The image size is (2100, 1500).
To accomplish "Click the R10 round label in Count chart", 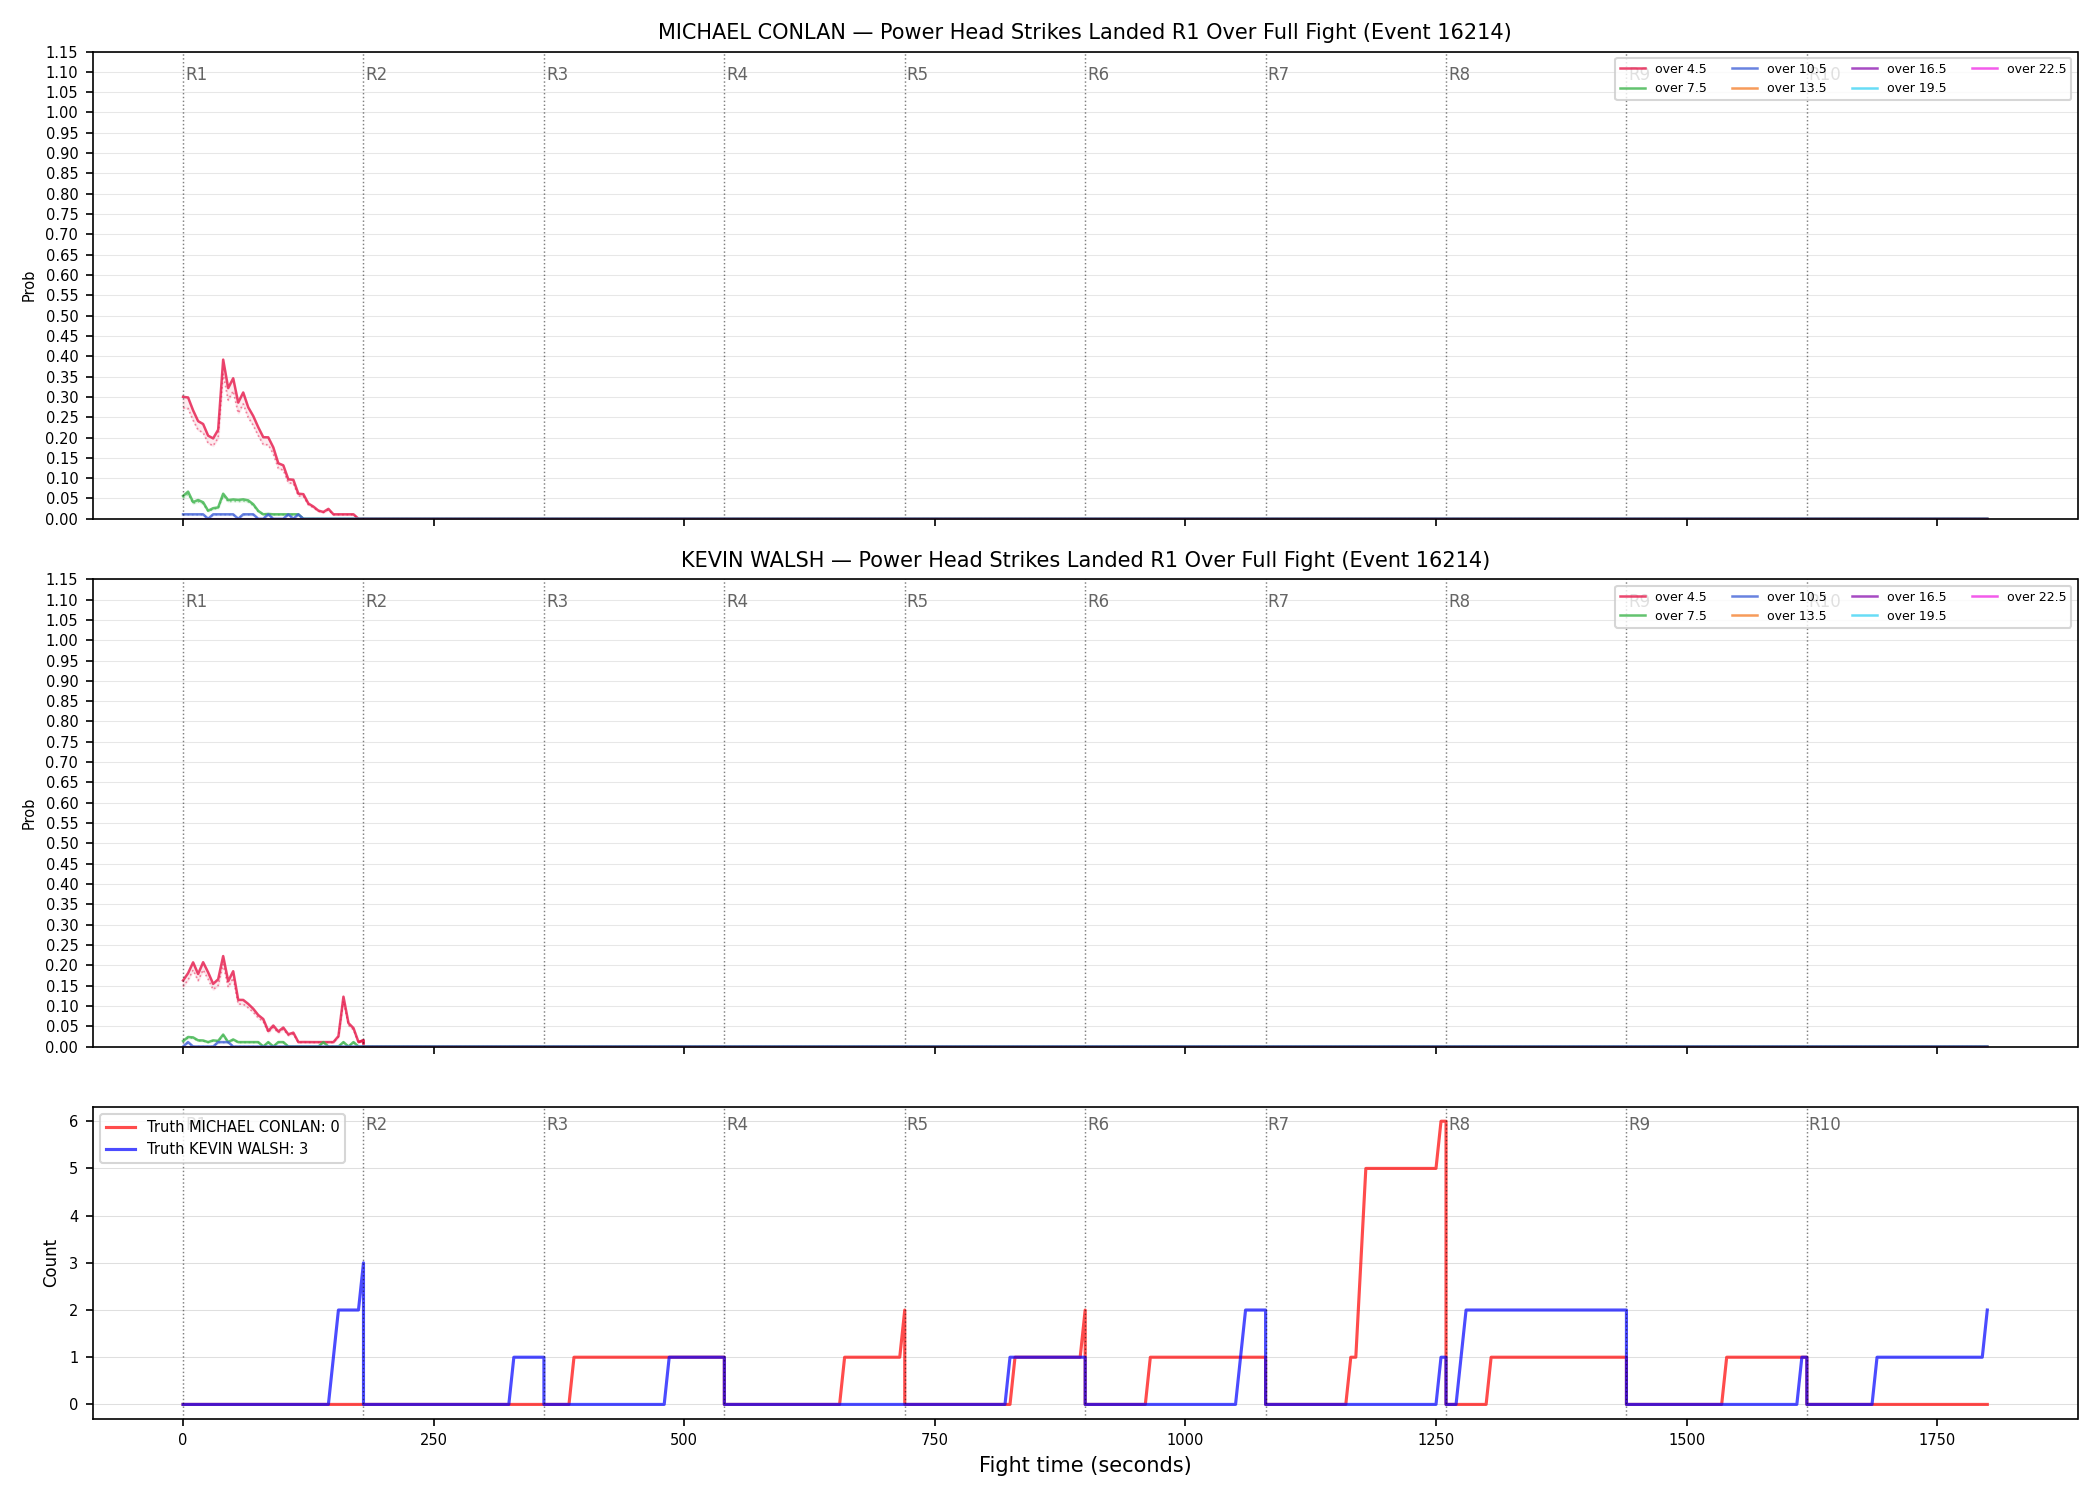I will coord(1824,1124).
